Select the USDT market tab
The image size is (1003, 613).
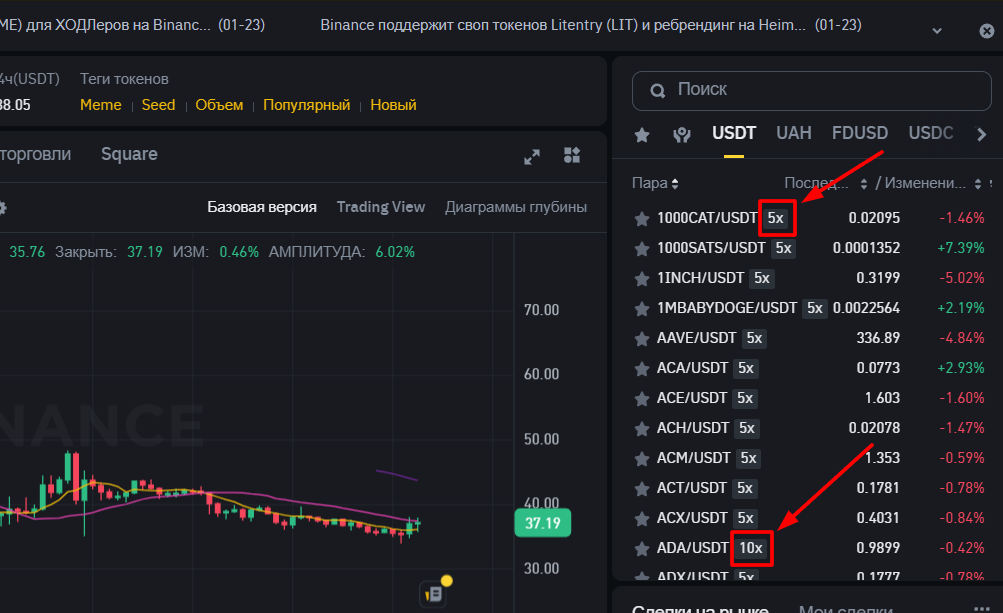point(734,133)
